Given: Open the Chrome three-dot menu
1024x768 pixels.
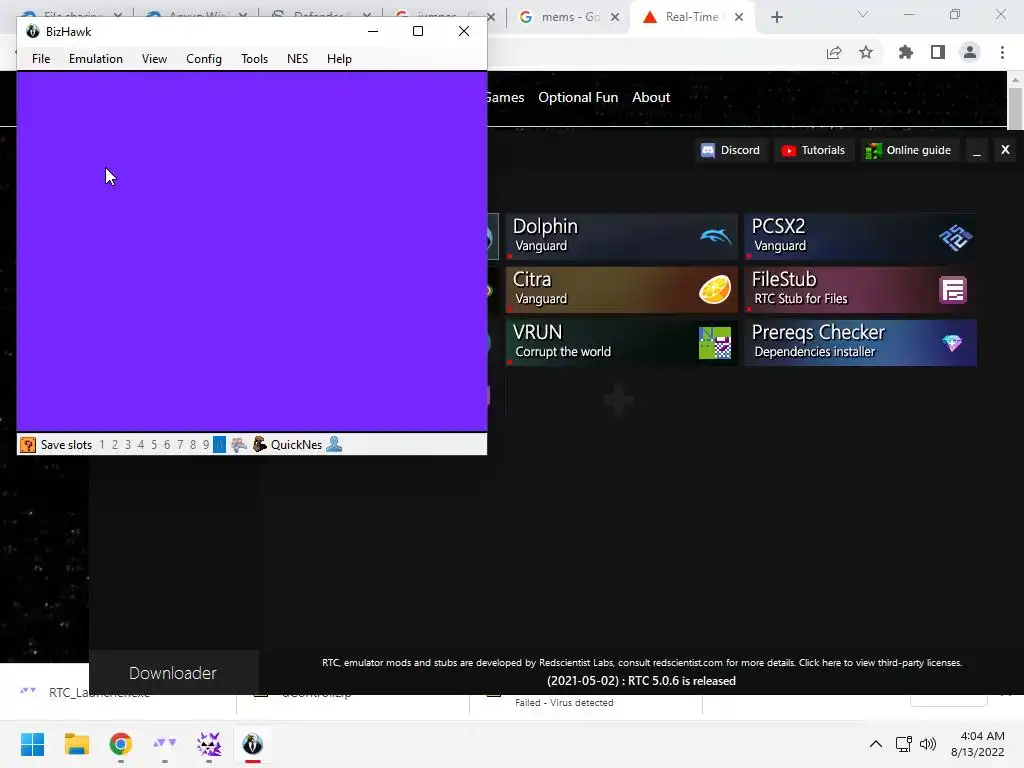Looking at the screenshot, I should click(1002, 53).
